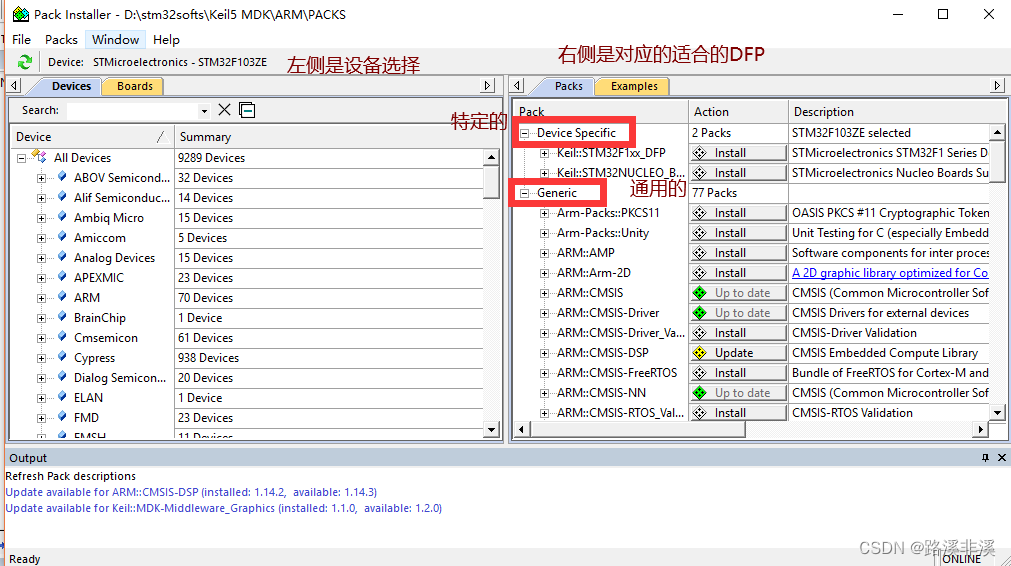Click the Pack Installer app icon in title bar
The image size is (1011, 566).
tap(21, 14)
